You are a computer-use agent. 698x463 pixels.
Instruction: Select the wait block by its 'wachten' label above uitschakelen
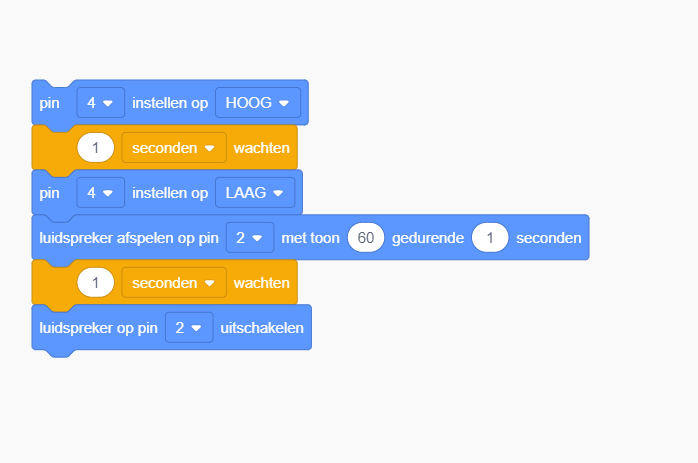tap(261, 283)
